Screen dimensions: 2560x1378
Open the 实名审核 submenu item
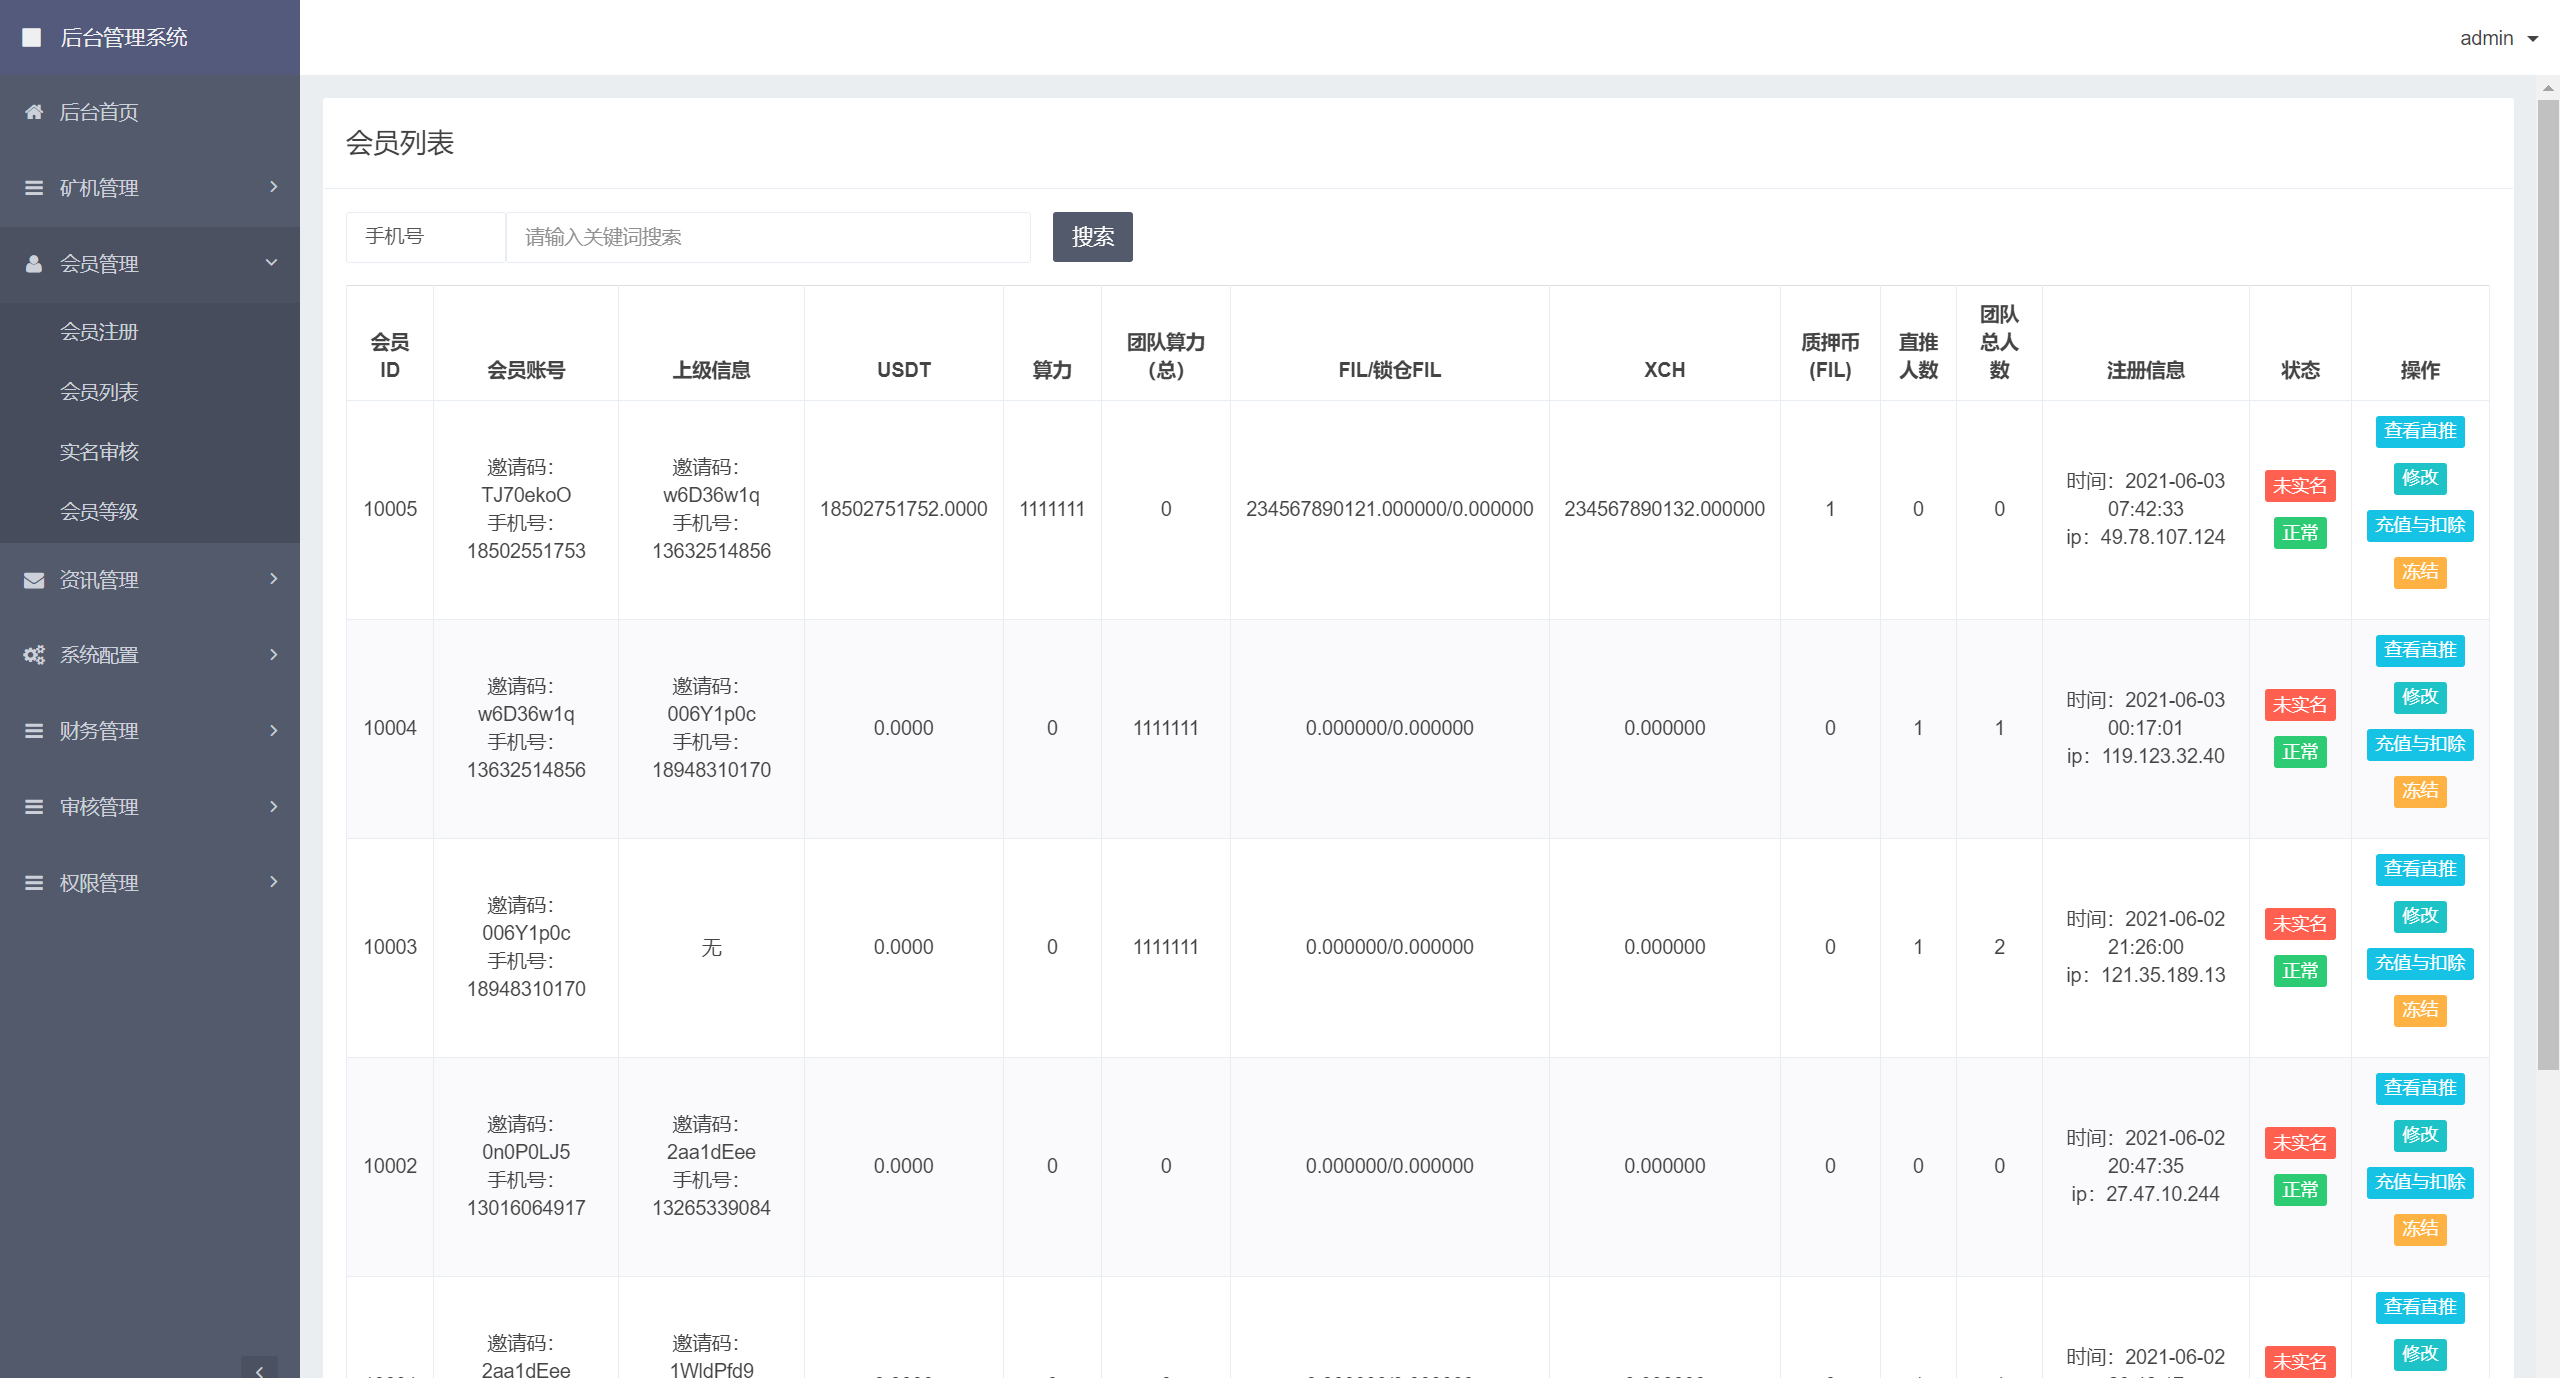(99, 452)
